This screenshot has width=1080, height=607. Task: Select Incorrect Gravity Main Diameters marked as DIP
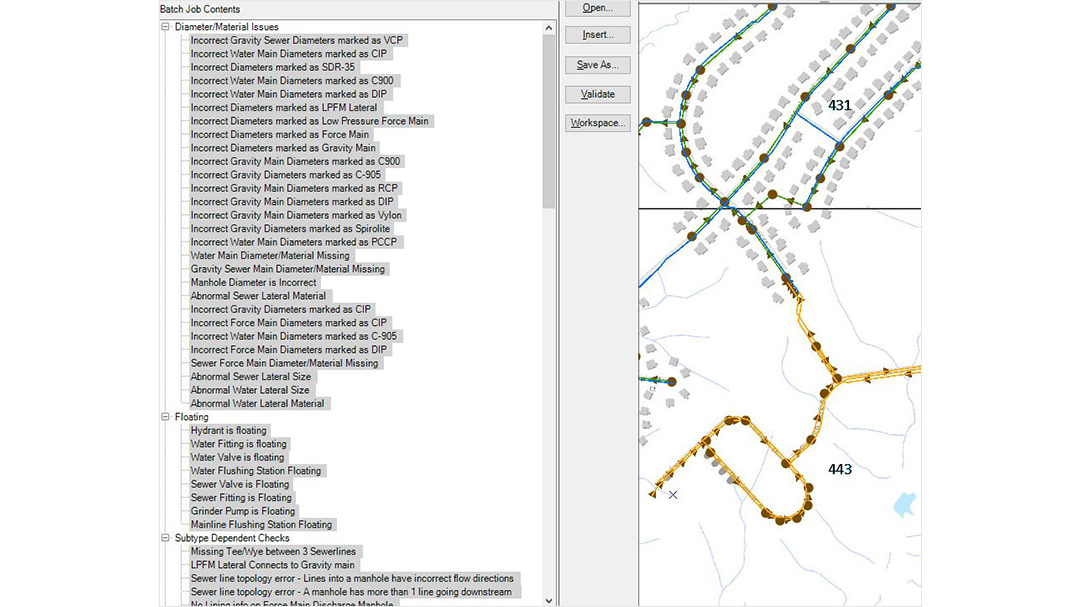pyautogui.click(x=292, y=202)
